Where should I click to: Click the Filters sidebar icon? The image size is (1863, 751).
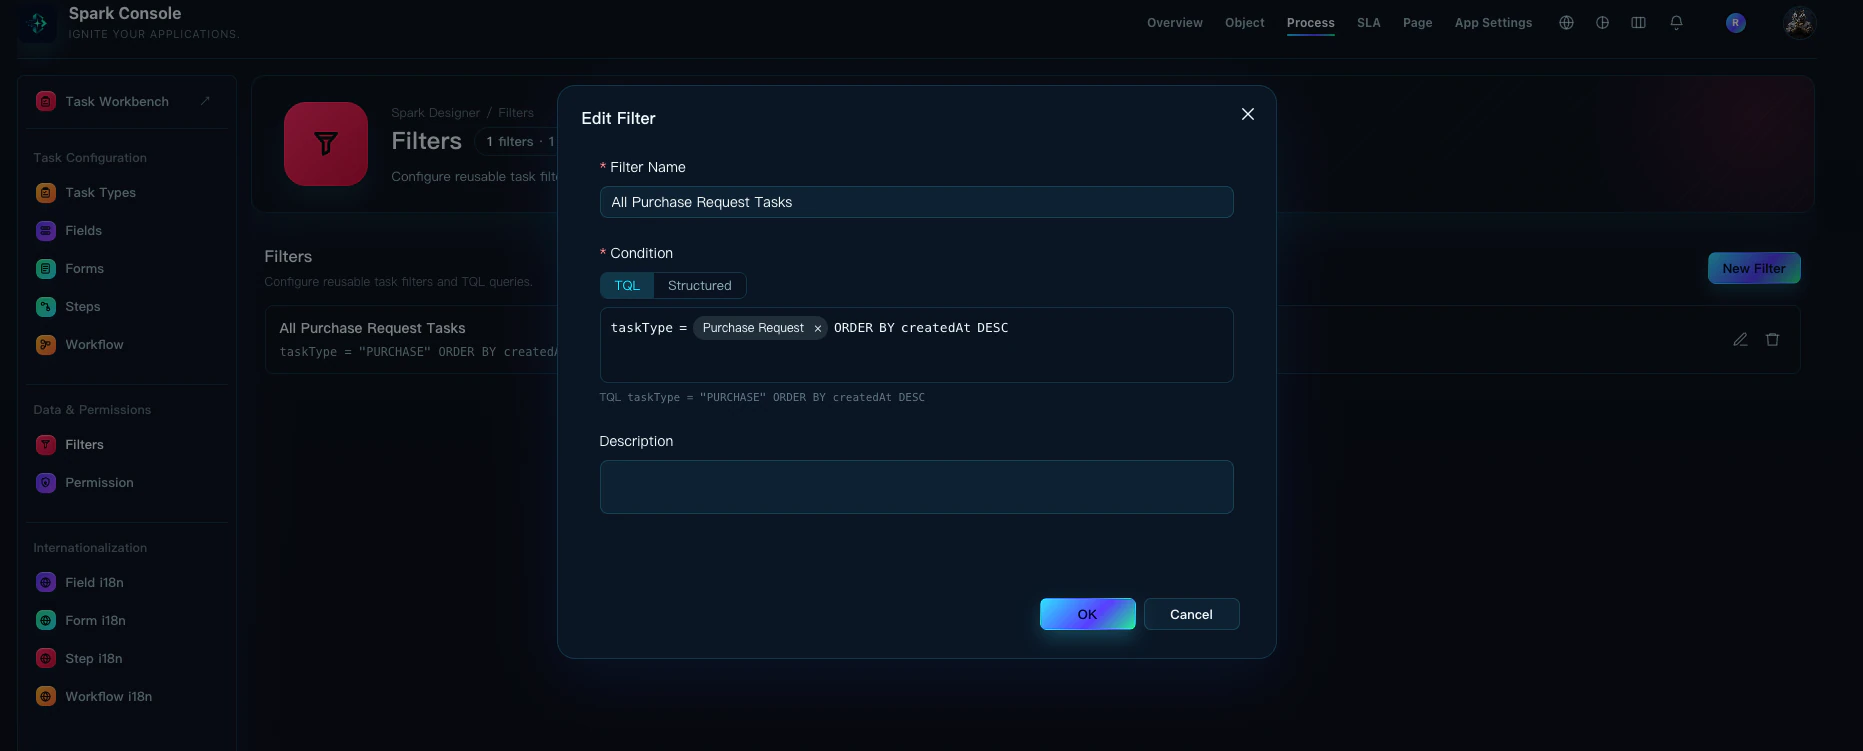pos(46,445)
